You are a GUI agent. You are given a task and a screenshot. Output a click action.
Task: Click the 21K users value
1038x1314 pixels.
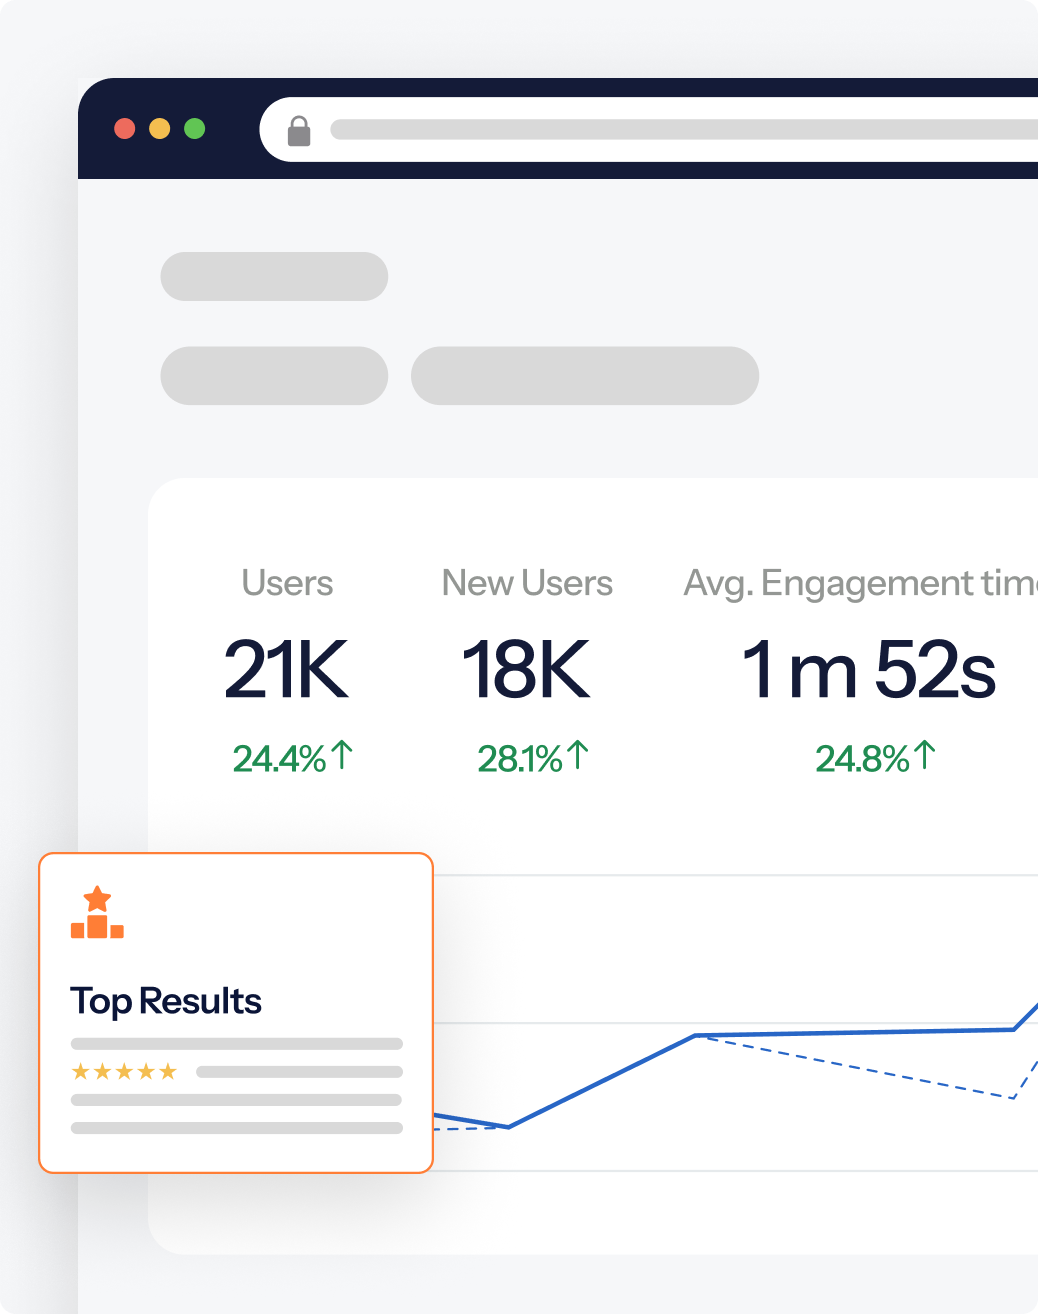coord(286,670)
